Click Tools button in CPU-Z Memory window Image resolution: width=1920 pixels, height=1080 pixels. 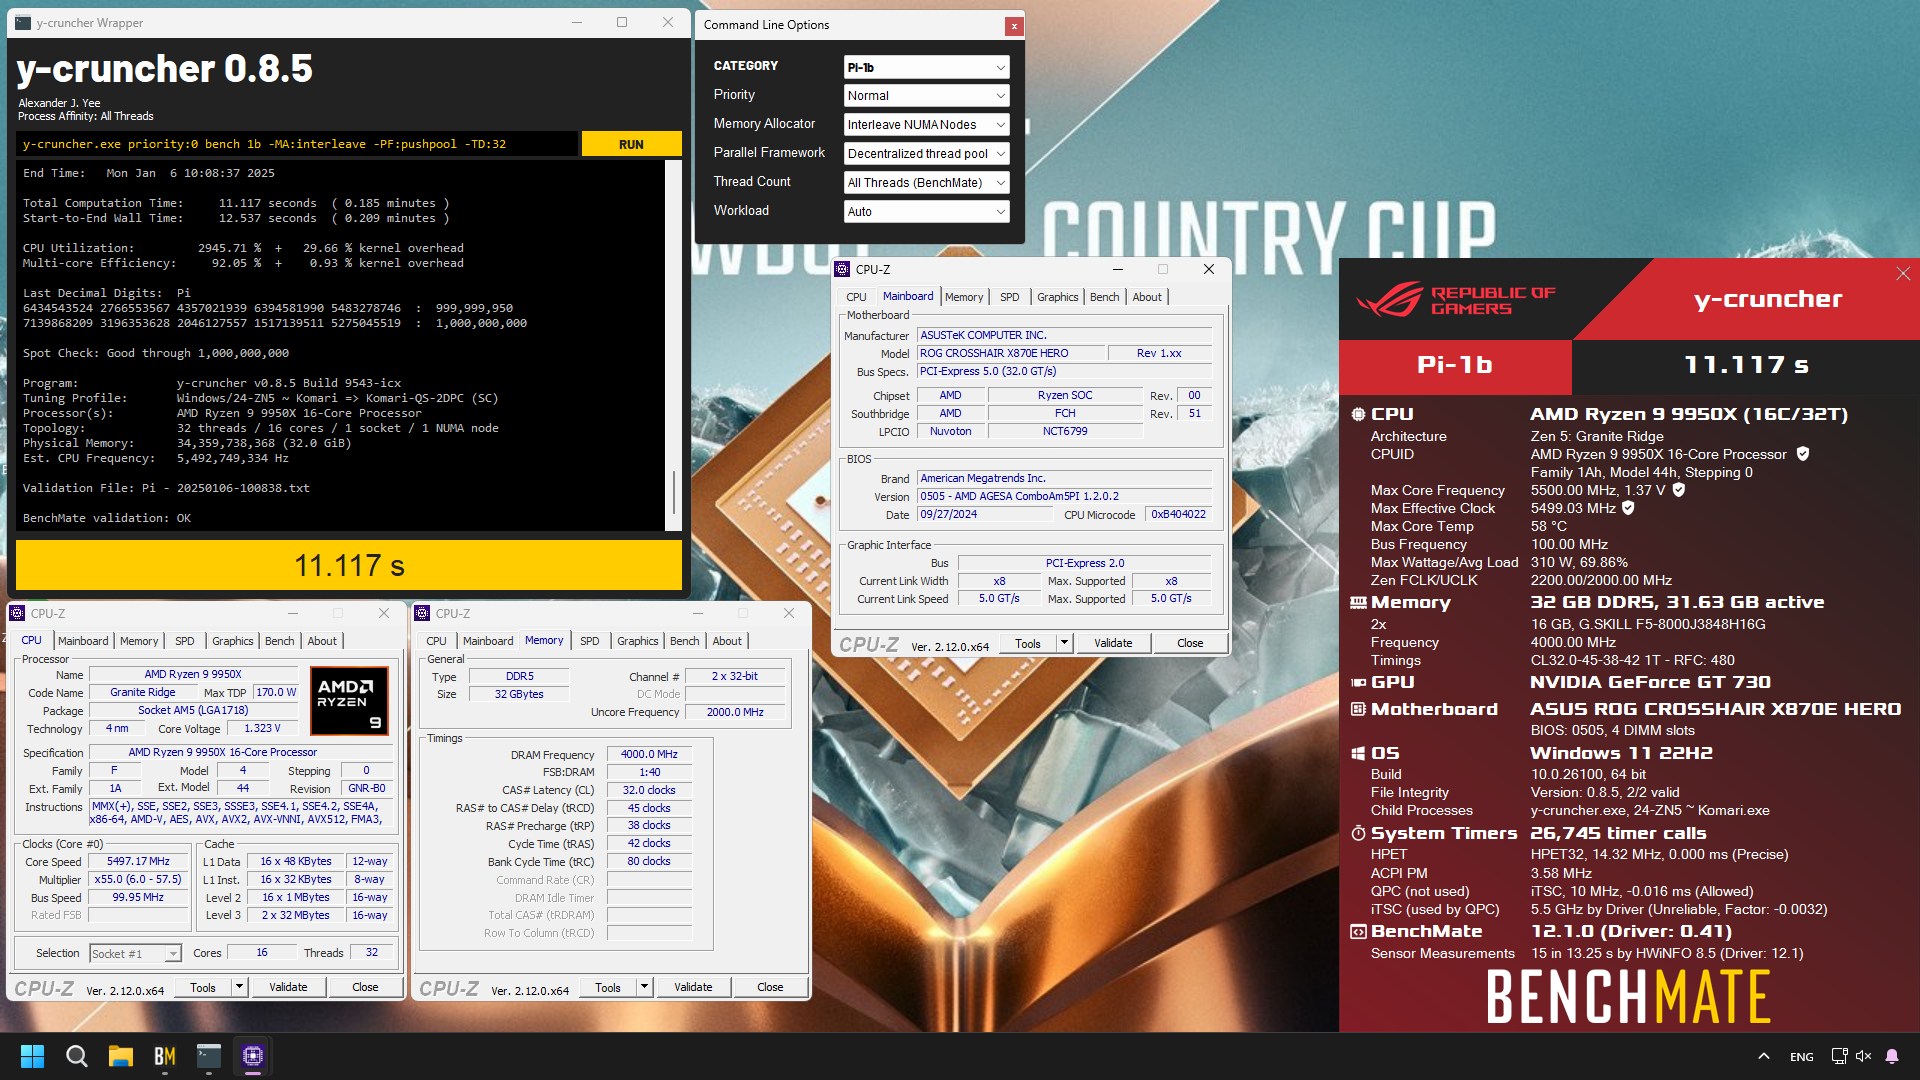click(x=608, y=987)
